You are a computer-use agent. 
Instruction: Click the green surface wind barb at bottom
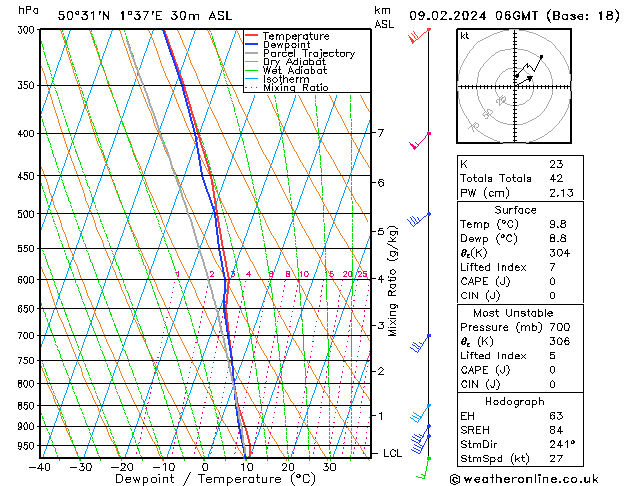click(x=424, y=468)
